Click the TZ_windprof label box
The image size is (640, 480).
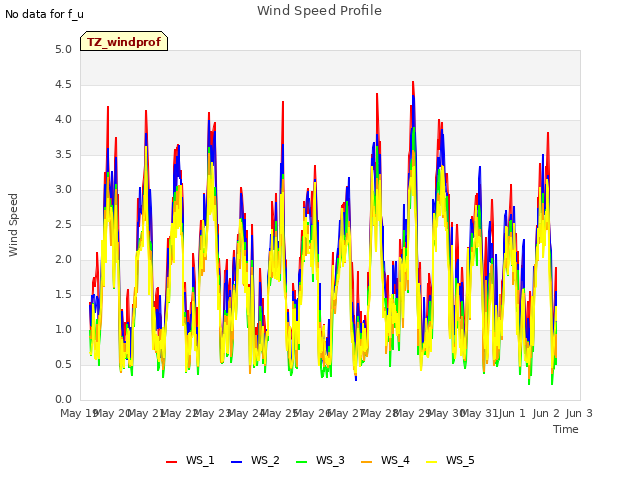click(x=124, y=41)
